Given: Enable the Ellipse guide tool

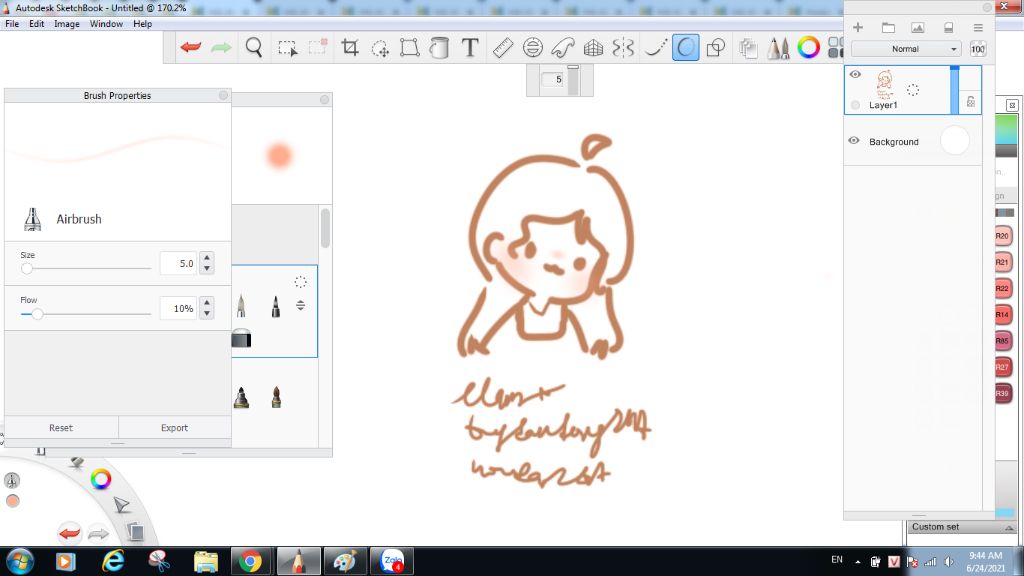Looking at the screenshot, I should 533,47.
